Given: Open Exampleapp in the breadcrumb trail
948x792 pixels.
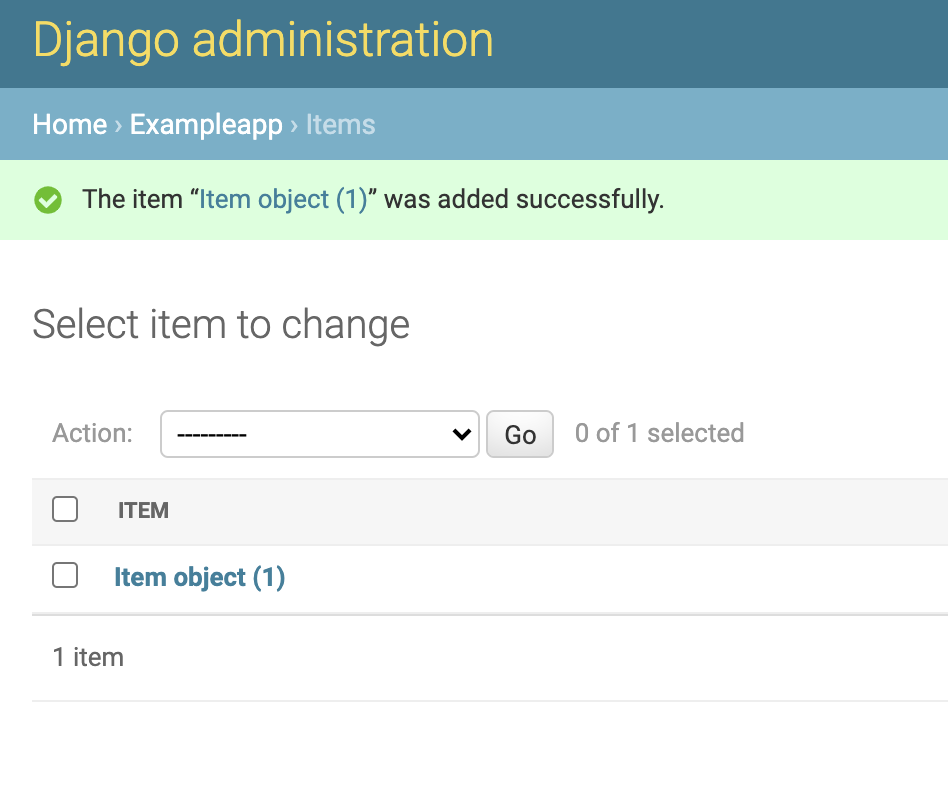Looking at the screenshot, I should coord(206,125).
